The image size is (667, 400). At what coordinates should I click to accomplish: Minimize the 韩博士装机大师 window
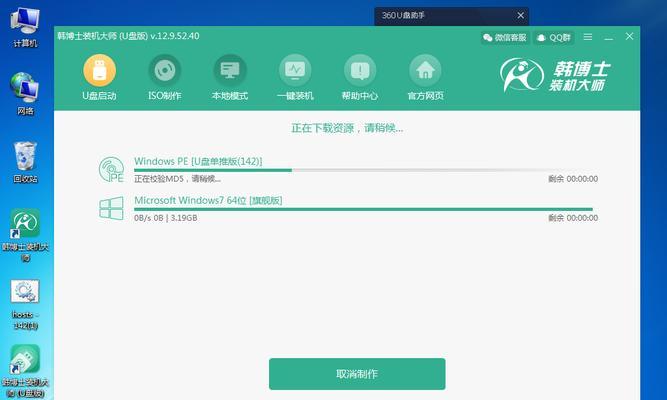pyautogui.click(x=609, y=37)
